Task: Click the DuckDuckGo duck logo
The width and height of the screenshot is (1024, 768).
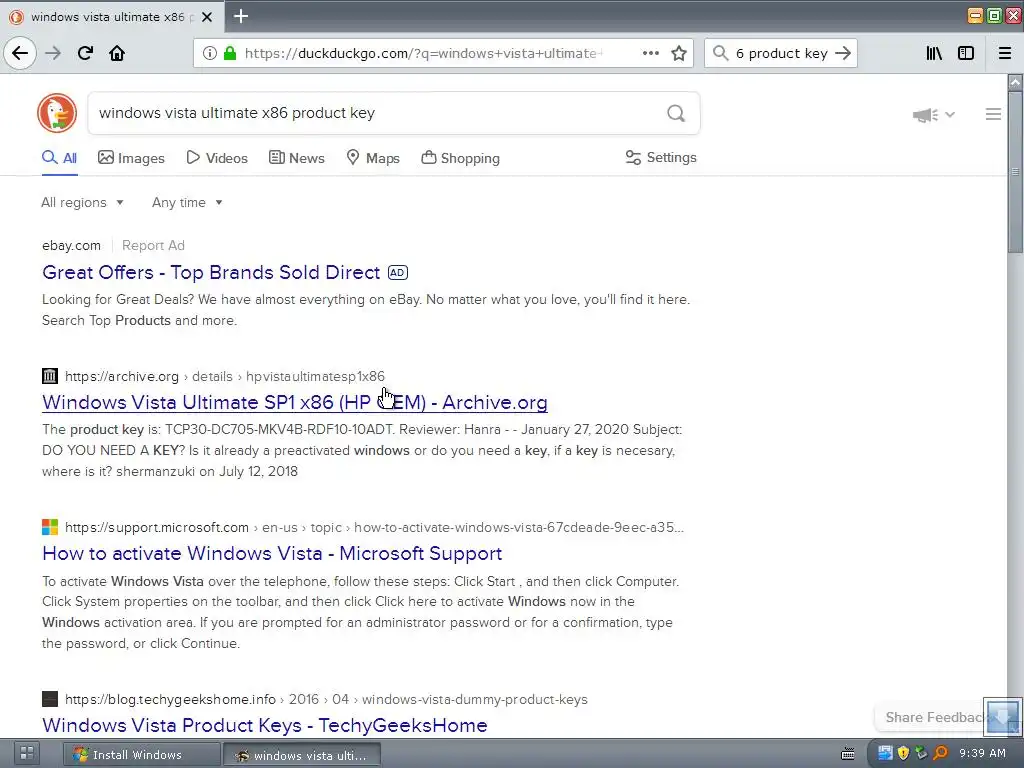Action: (x=57, y=113)
